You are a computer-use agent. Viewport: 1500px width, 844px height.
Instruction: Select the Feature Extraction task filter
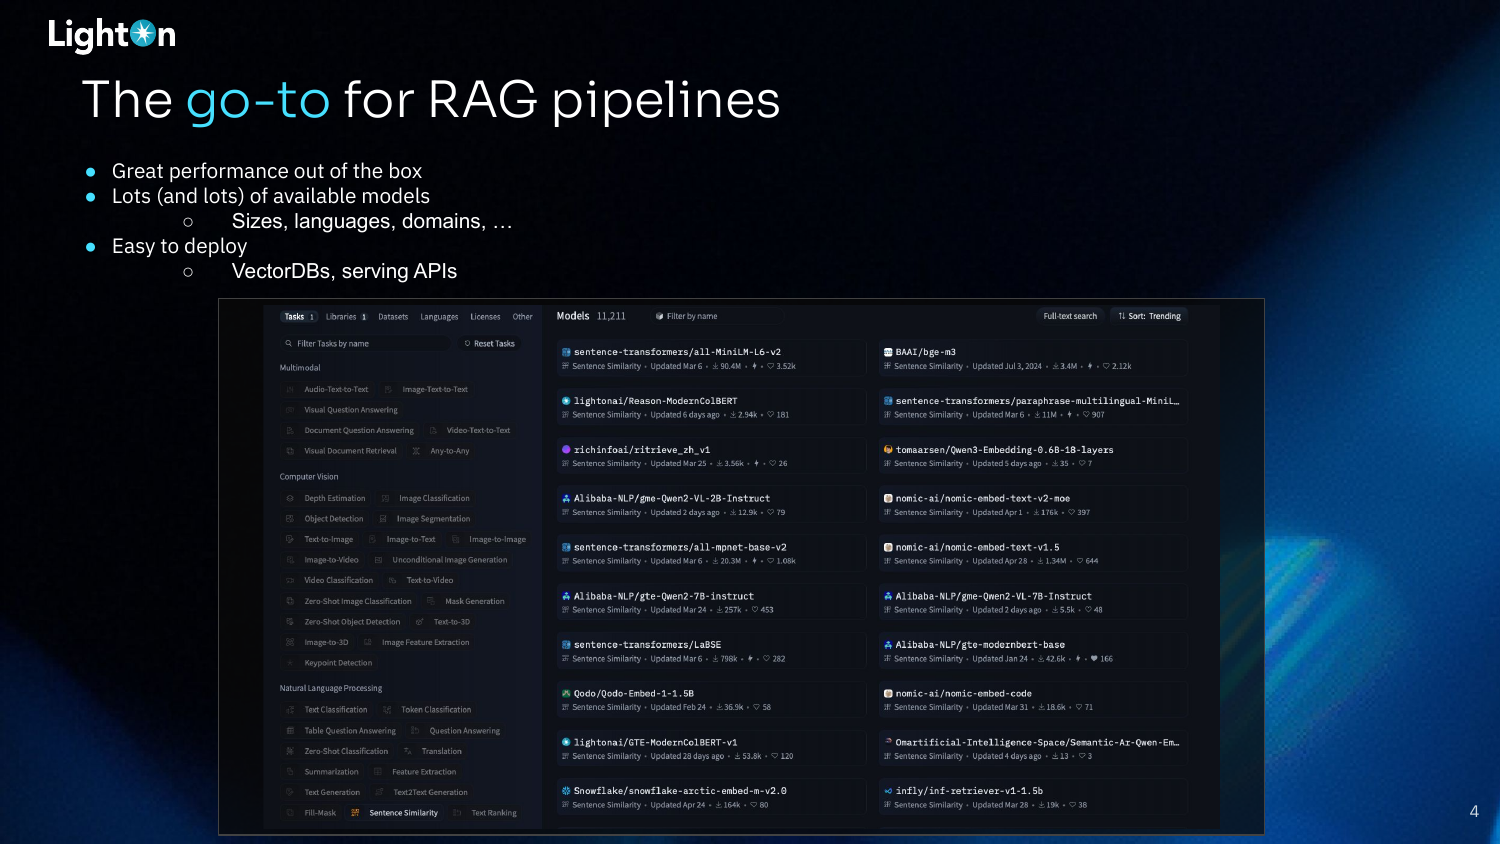(x=415, y=772)
